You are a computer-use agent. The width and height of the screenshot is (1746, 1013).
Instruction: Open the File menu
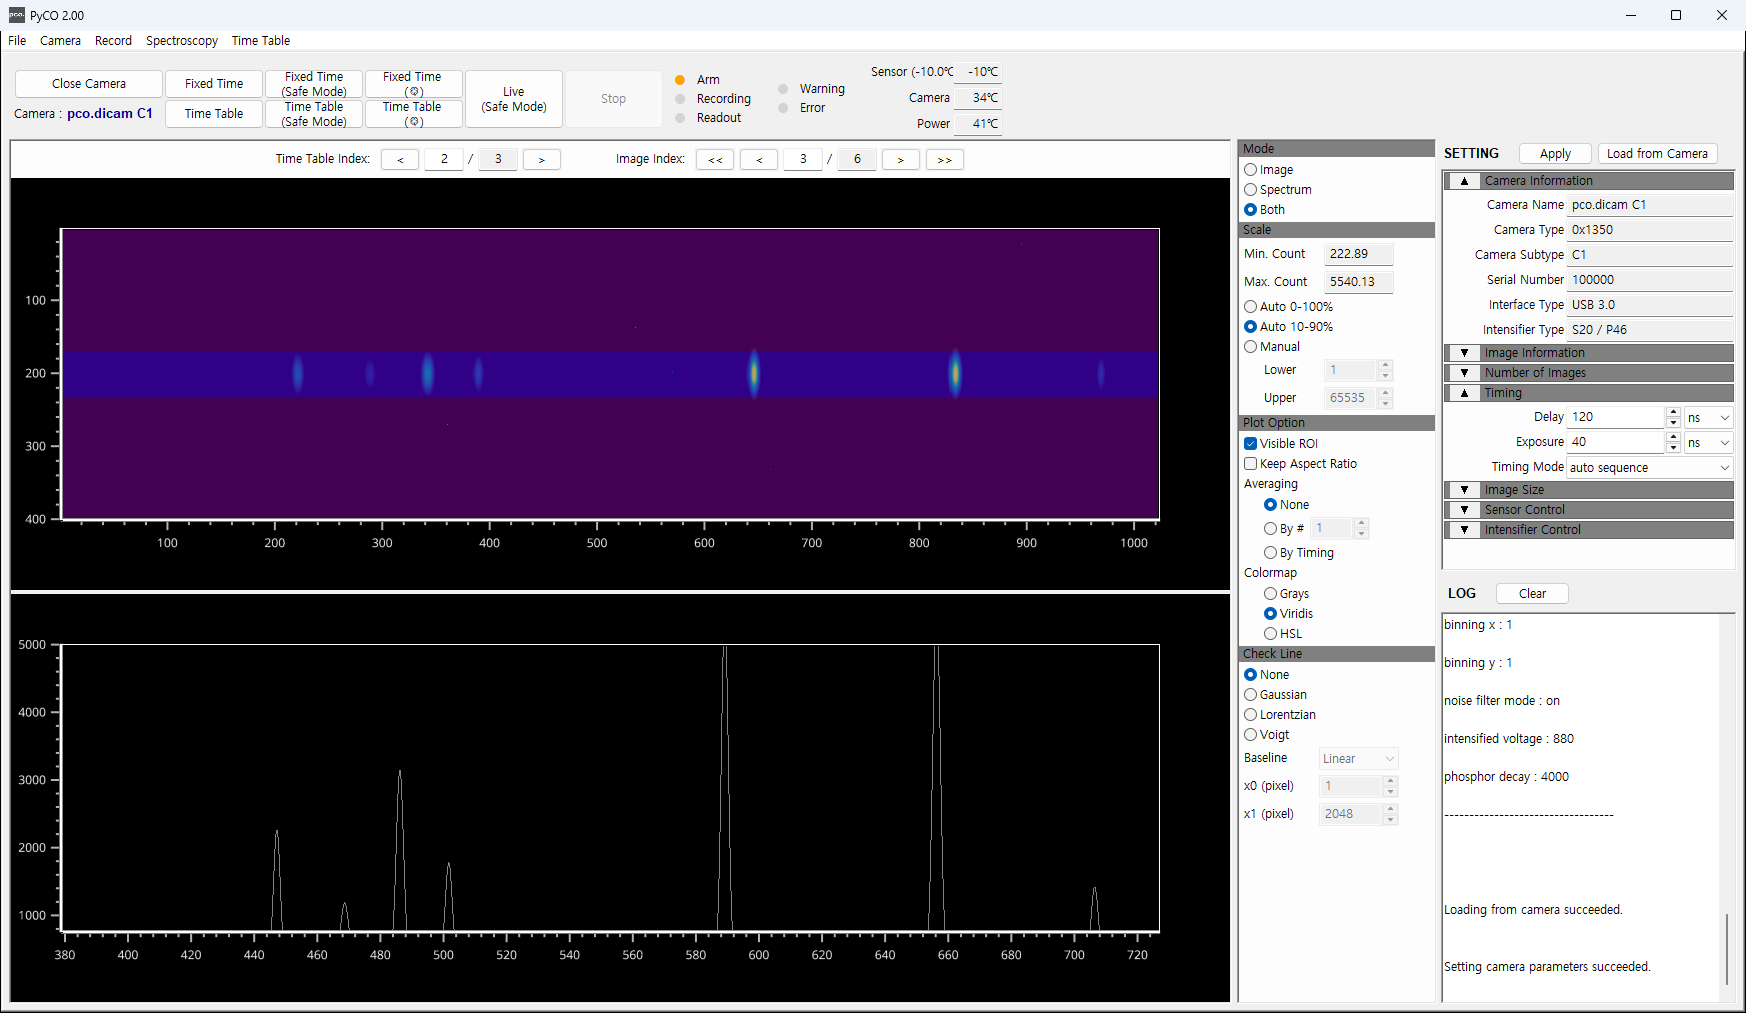coord(17,41)
